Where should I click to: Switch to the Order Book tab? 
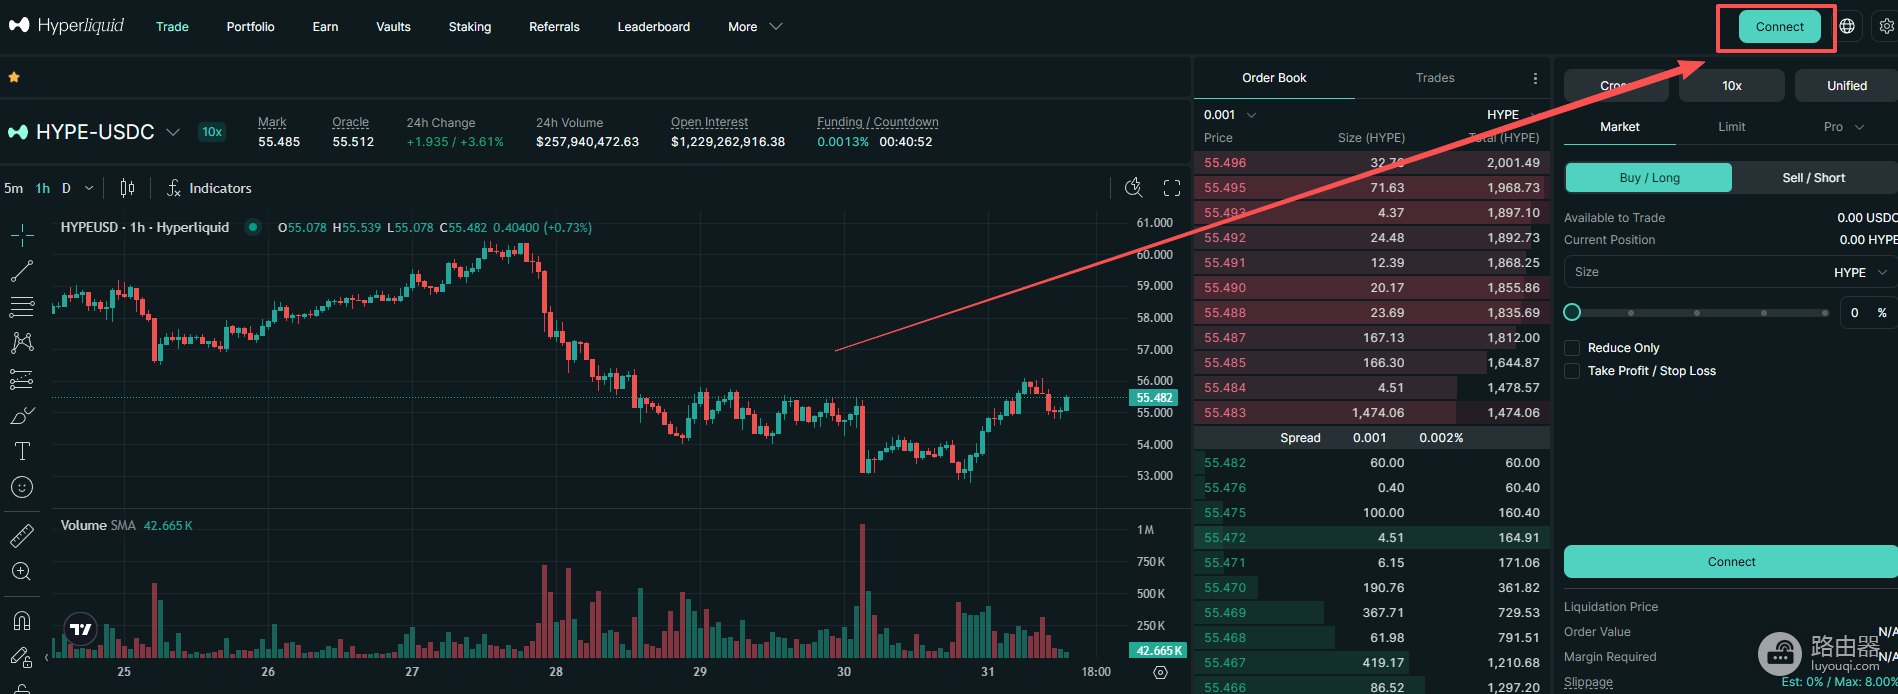1274,78
